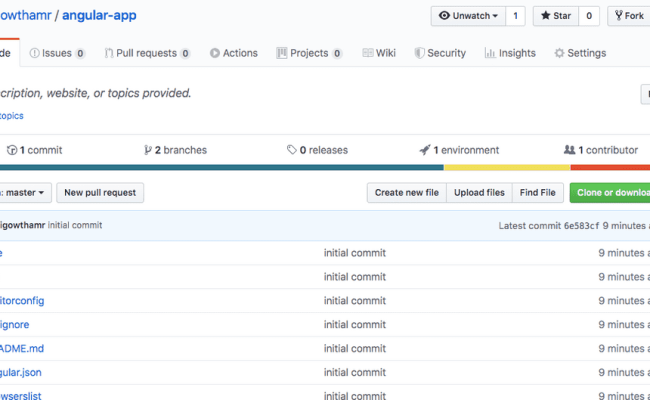Open the browserslist file
Viewport: 650px width, 400px height.
click(20, 396)
